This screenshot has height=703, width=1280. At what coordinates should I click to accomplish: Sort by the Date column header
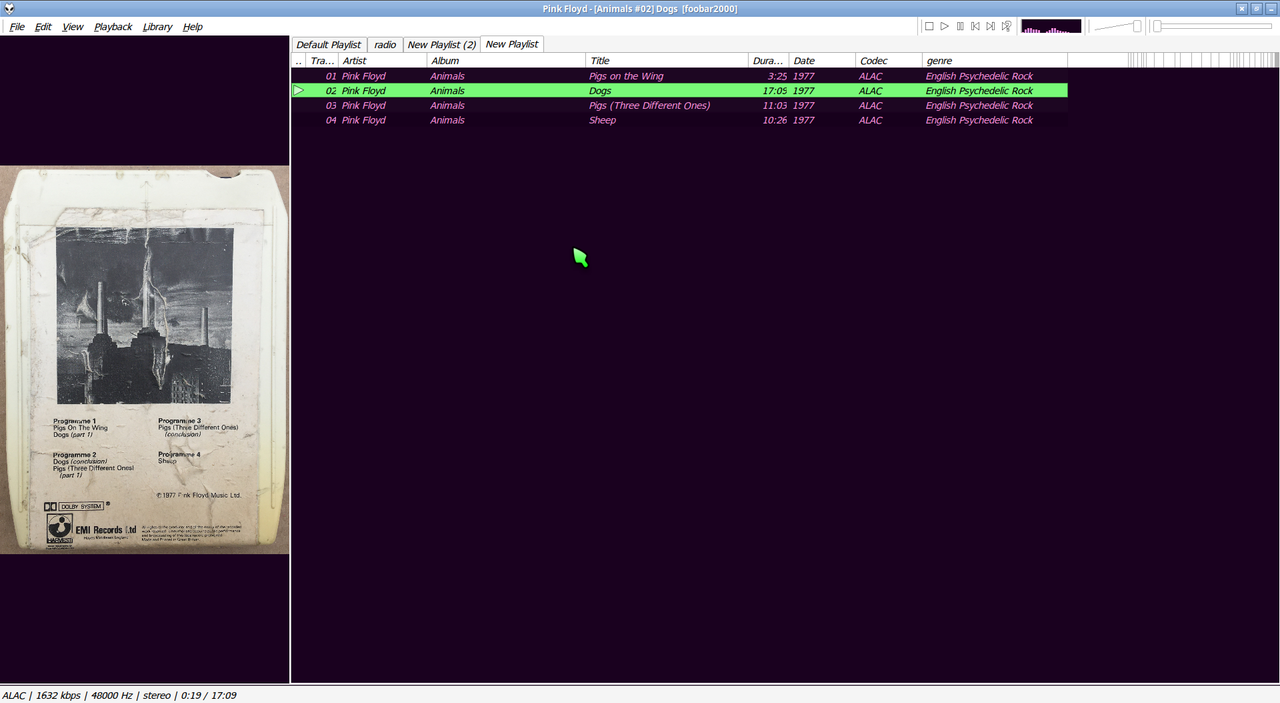(x=822, y=61)
